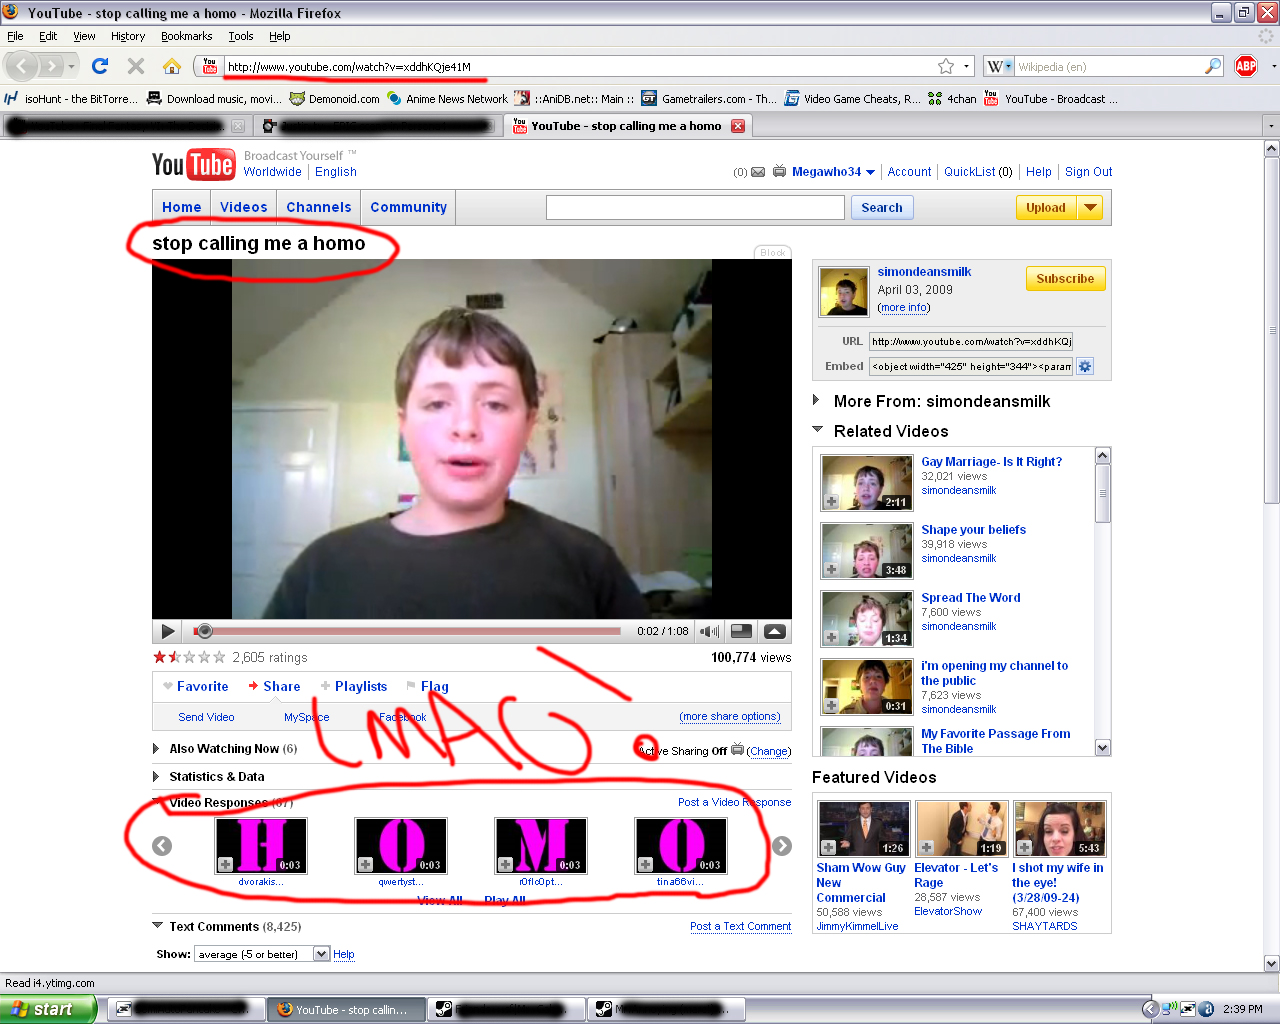Subscribe to simondeansmilk

1065,279
